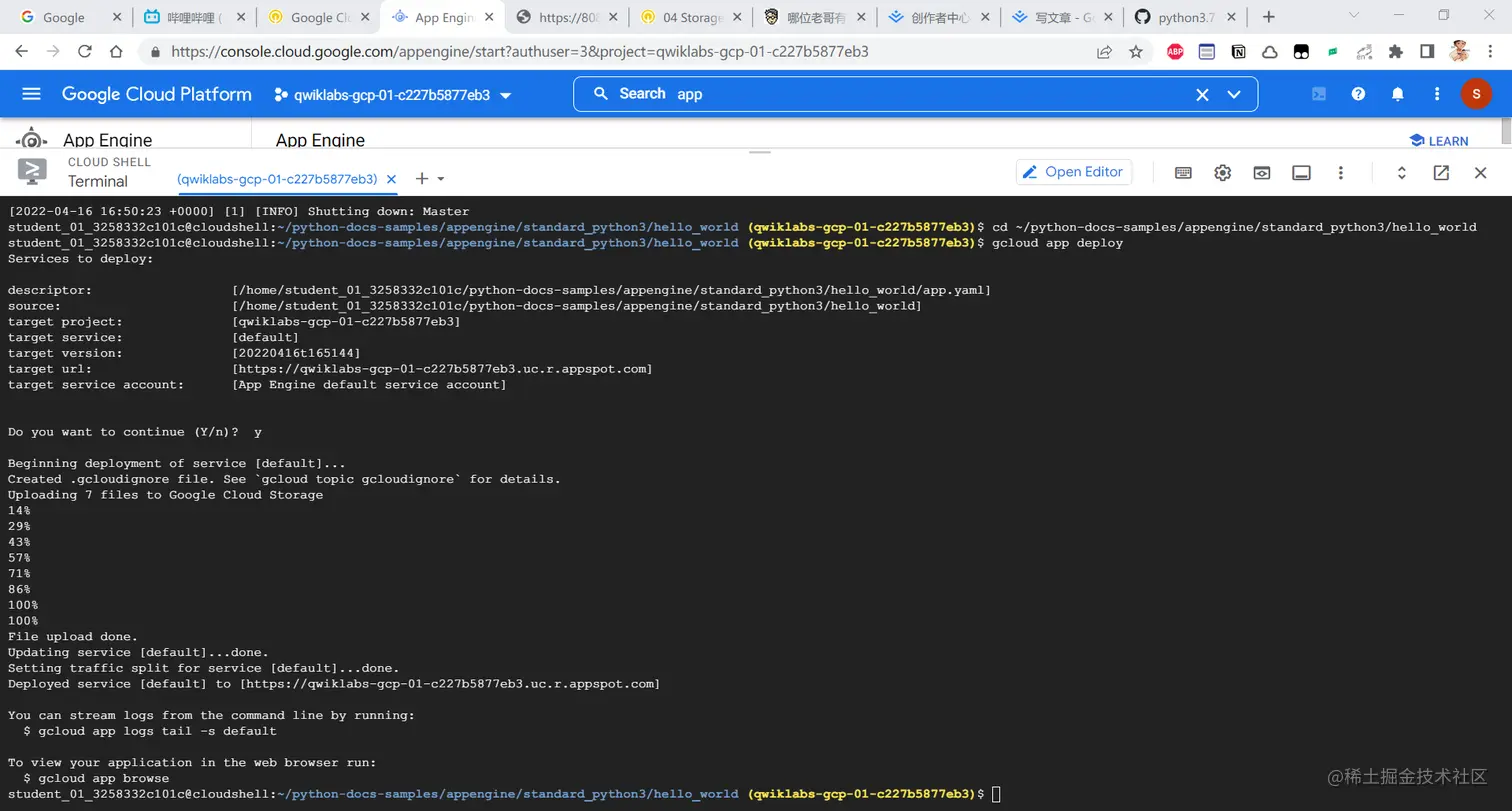The height and width of the screenshot is (811, 1512).
Task: Open the Chrome profile avatar
Action: (1459, 52)
